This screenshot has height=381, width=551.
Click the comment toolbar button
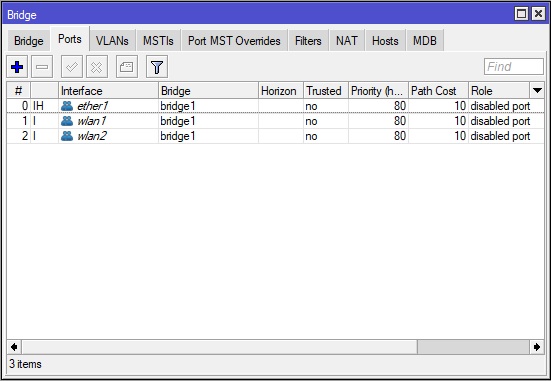[127, 66]
